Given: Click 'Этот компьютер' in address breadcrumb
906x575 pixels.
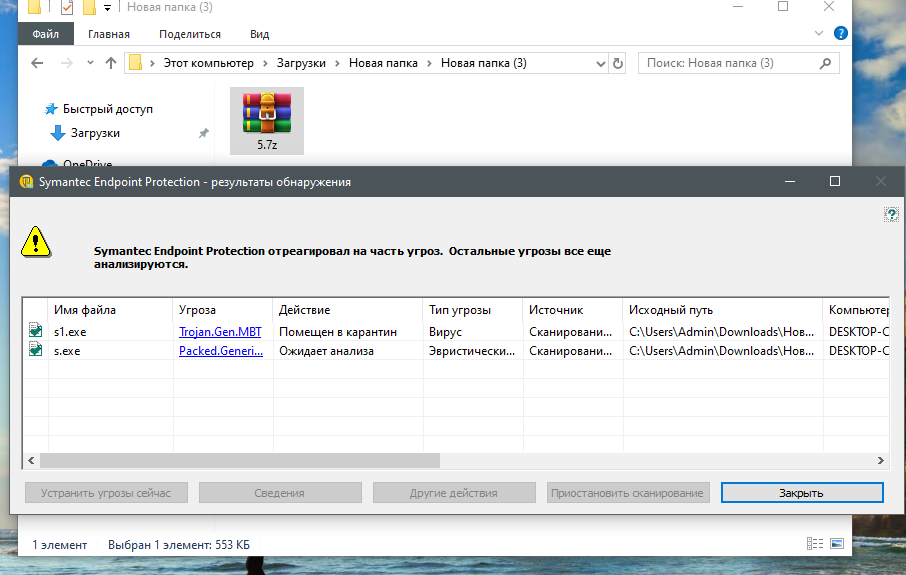Looking at the screenshot, I should pyautogui.click(x=209, y=63).
